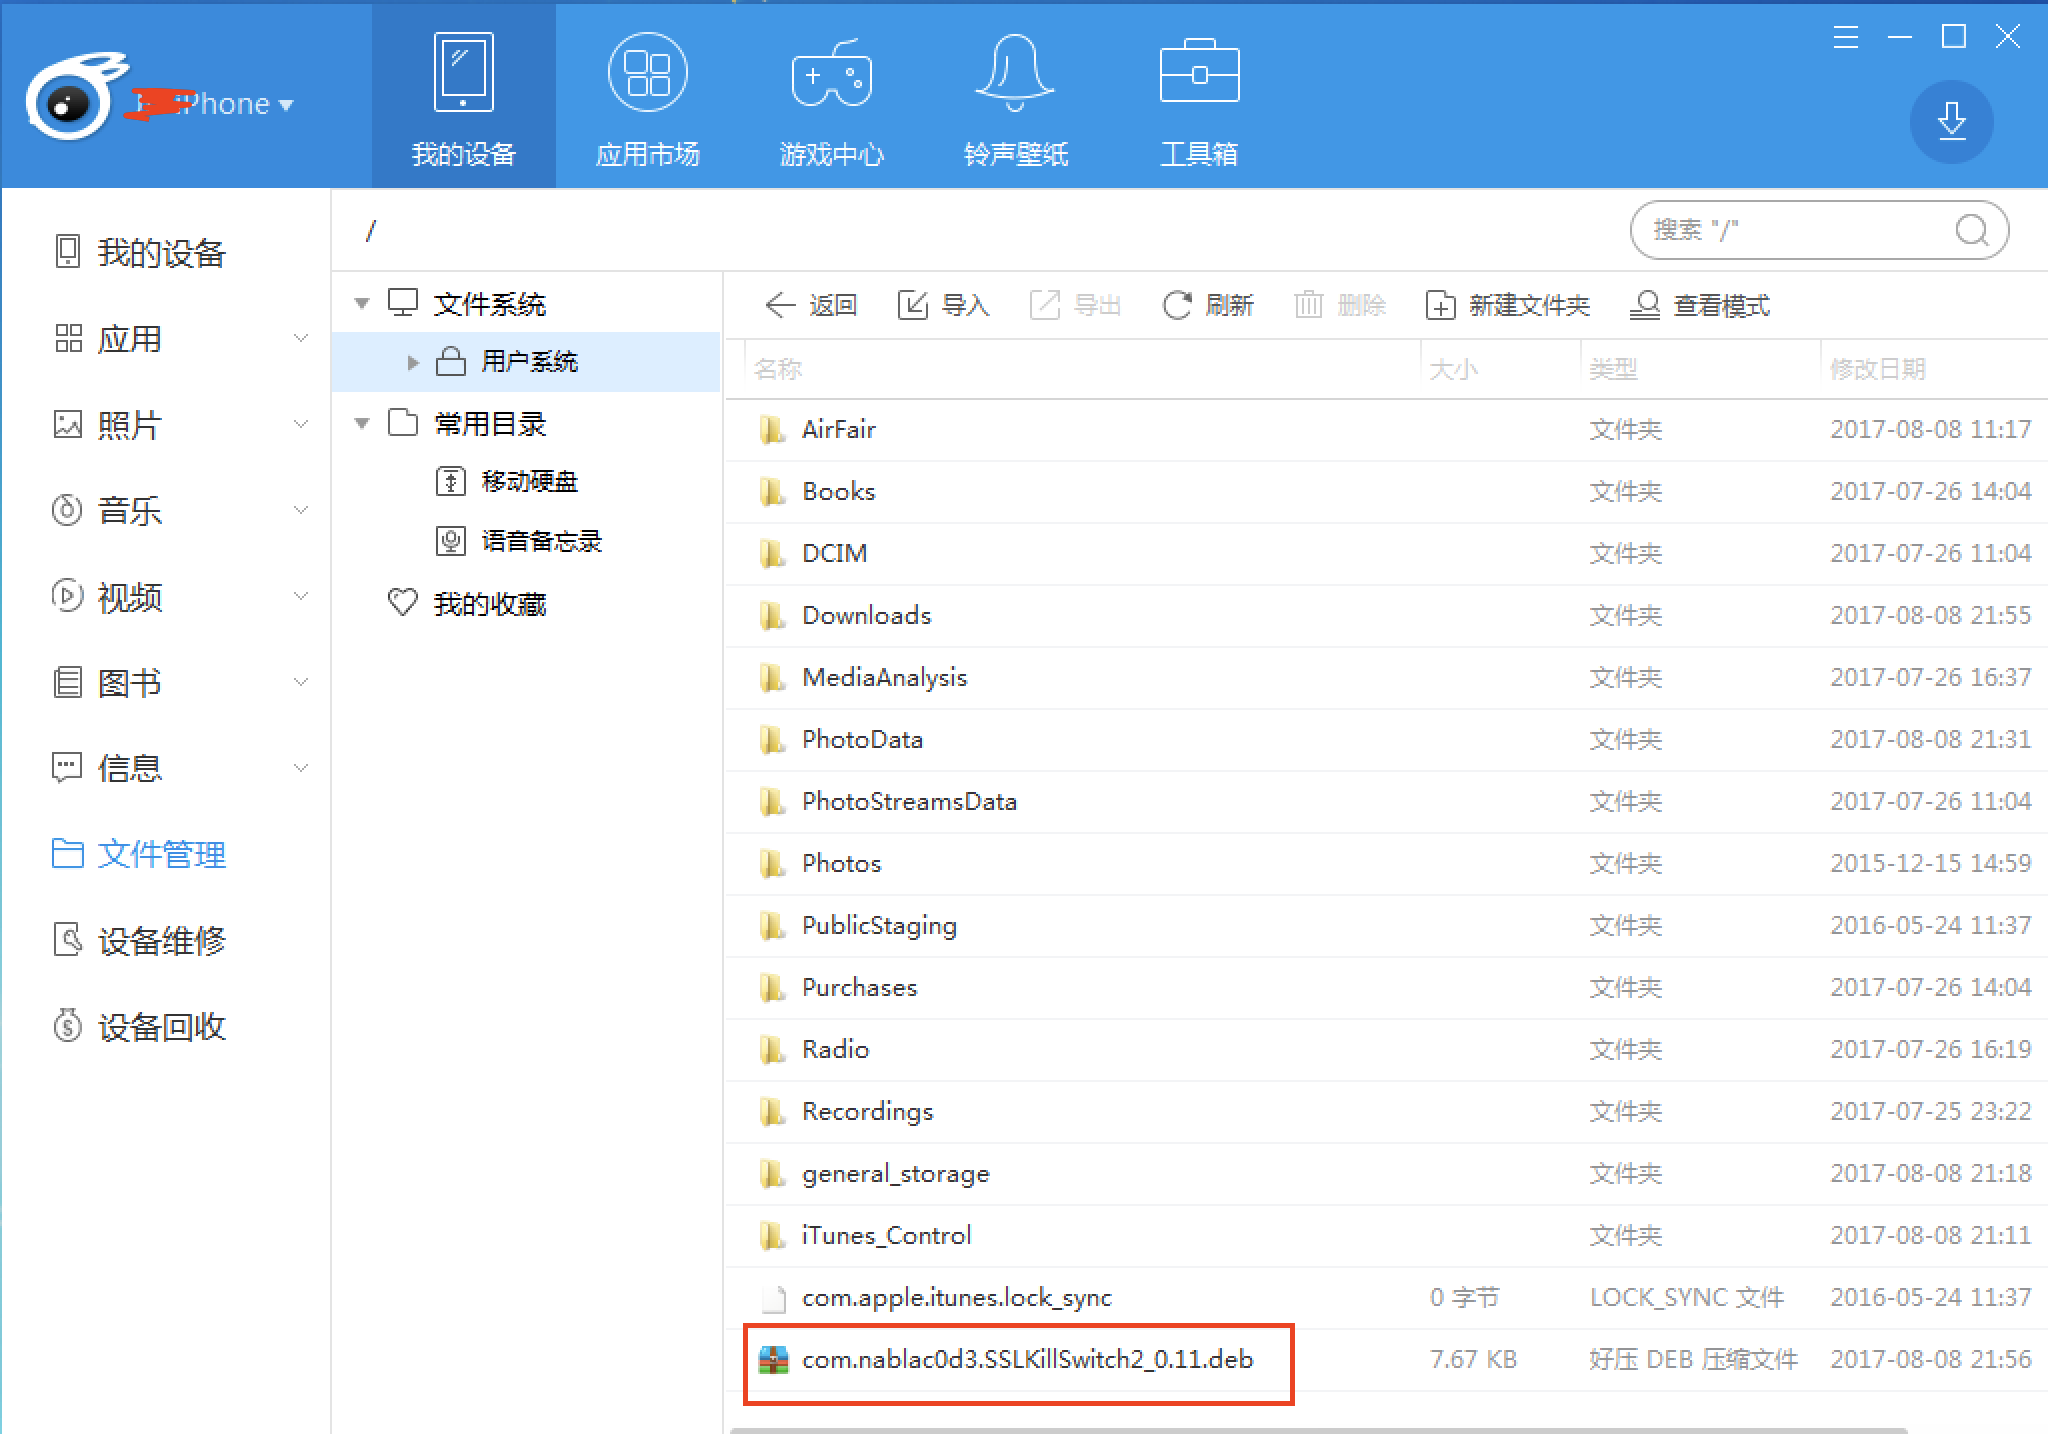Collapse the 文件系统 tree node
This screenshot has width=2048, height=1434.
point(362,303)
